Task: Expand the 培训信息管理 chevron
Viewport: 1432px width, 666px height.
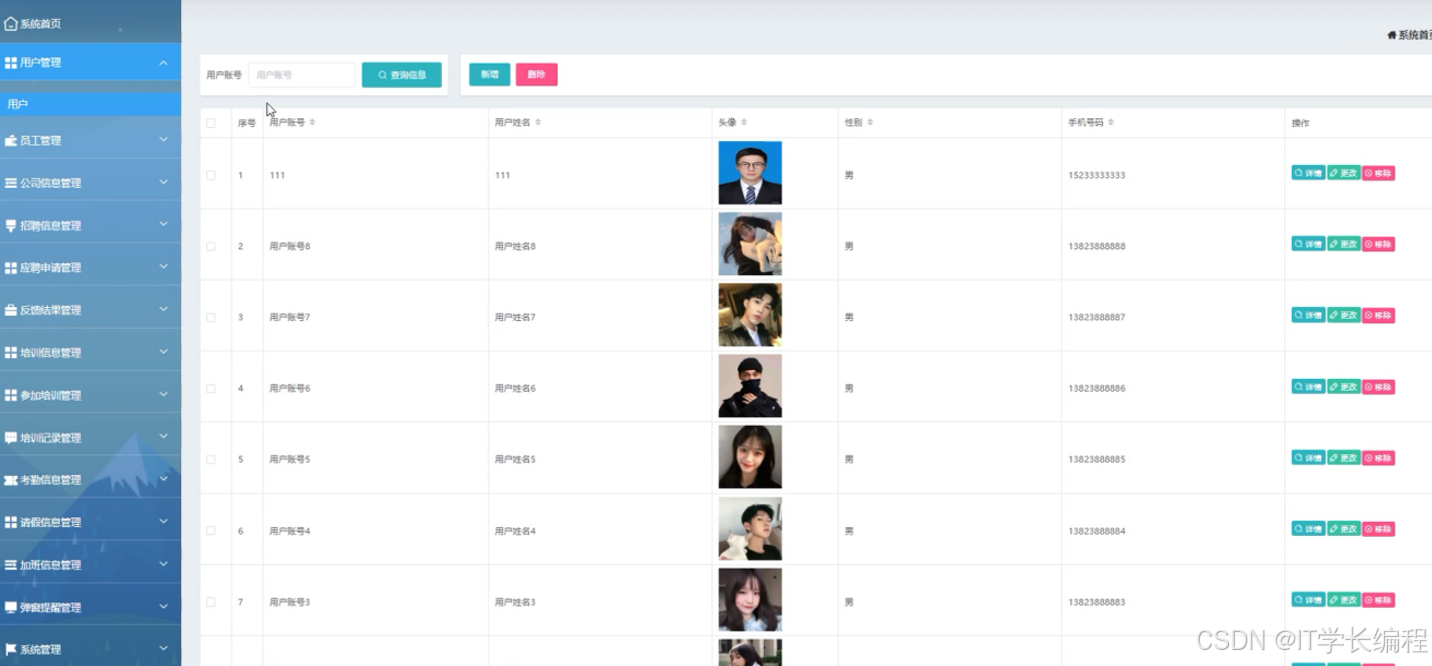Action: pyautogui.click(x=163, y=352)
